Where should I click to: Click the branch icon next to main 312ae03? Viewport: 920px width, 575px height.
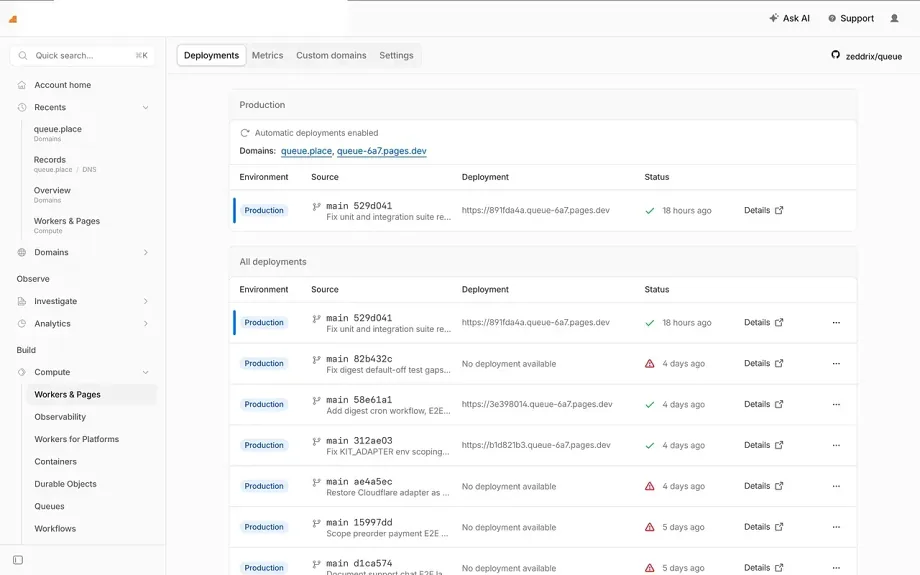pyautogui.click(x=317, y=441)
